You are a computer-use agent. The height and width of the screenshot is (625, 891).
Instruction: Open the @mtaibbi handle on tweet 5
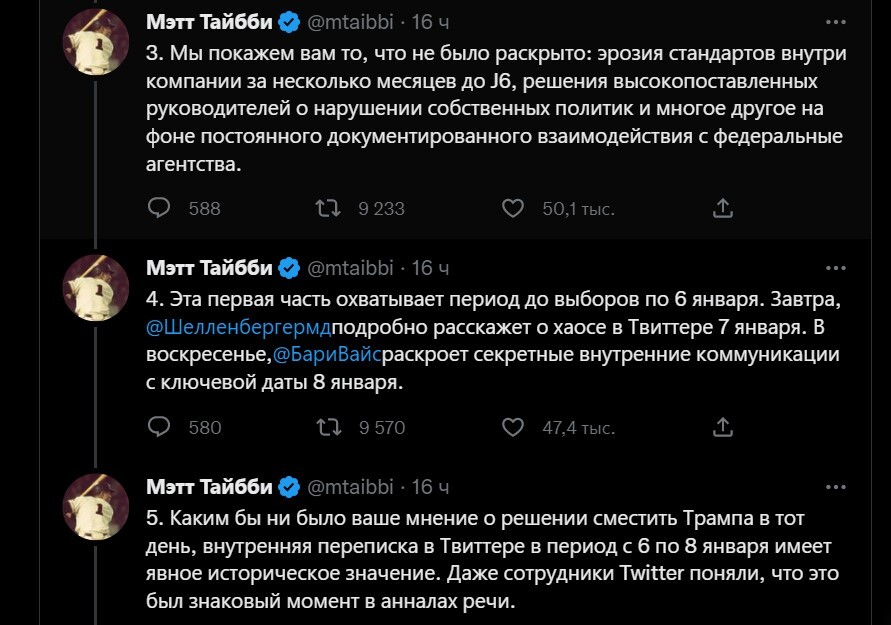(351, 487)
